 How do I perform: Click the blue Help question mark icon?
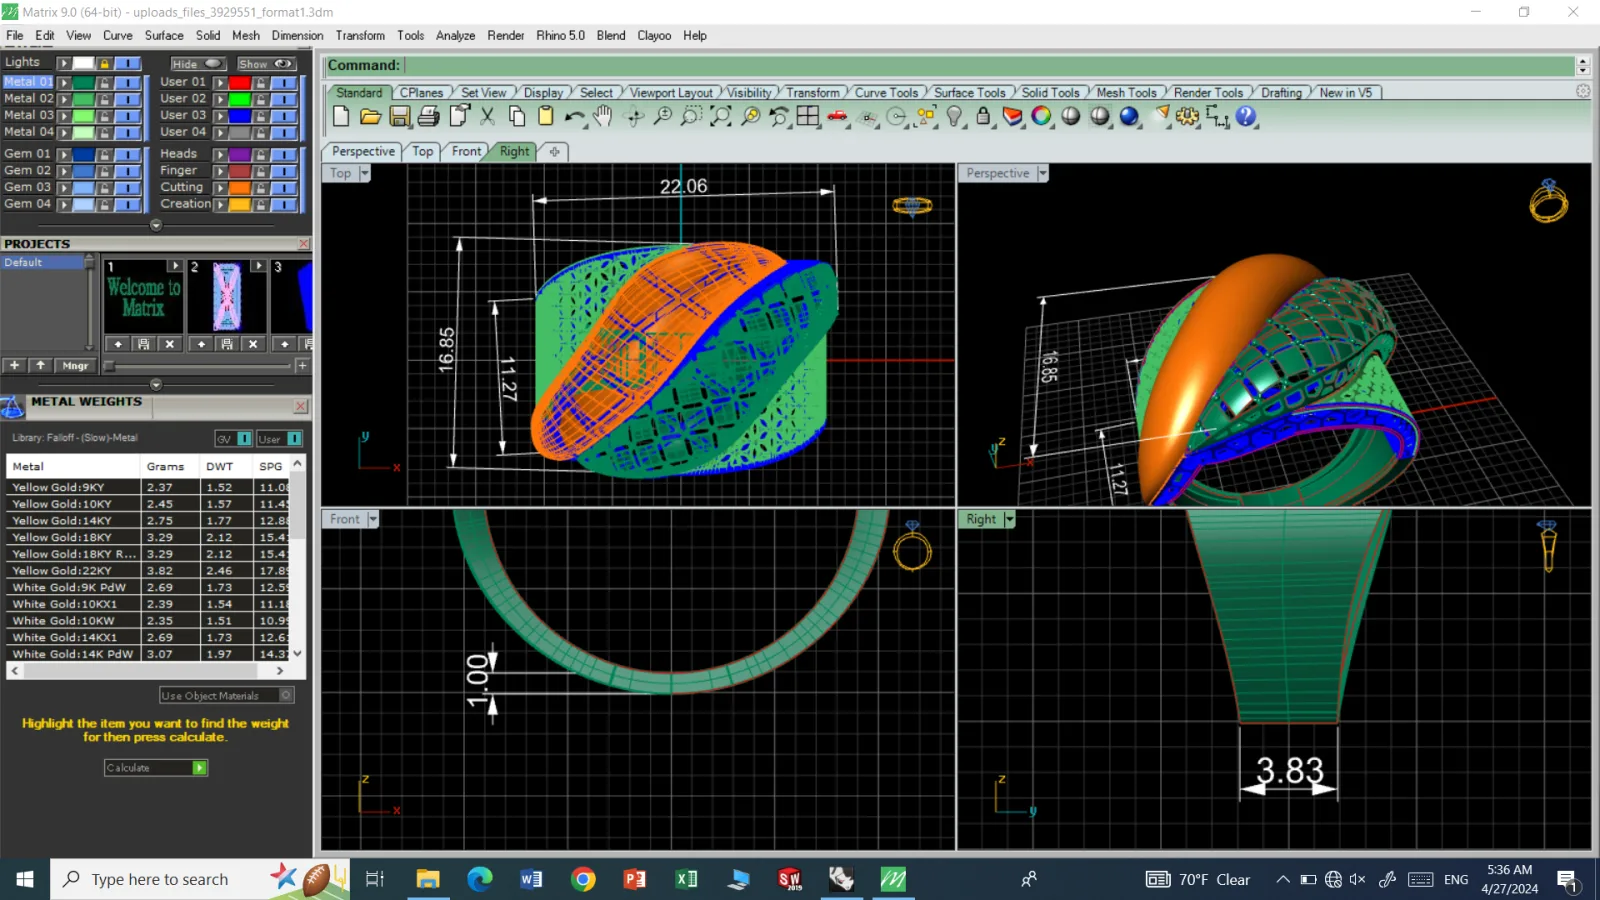click(x=1245, y=116)
